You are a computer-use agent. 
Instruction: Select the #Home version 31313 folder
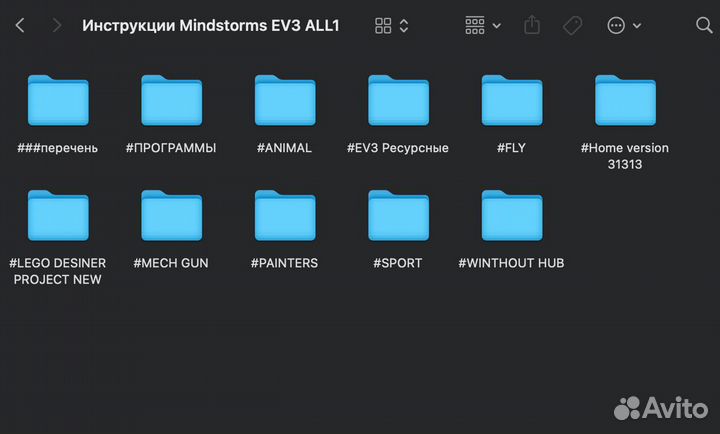[625, 101]
